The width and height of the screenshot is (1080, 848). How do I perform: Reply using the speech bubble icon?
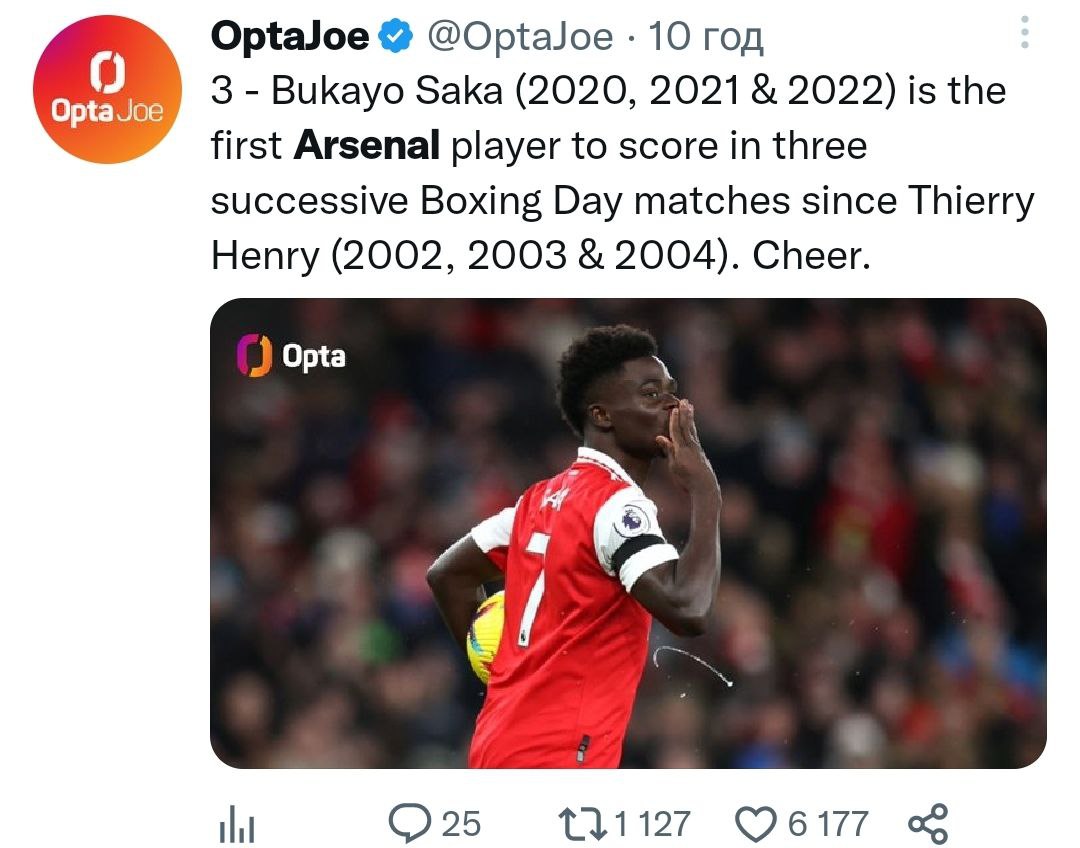pos(409,824)
